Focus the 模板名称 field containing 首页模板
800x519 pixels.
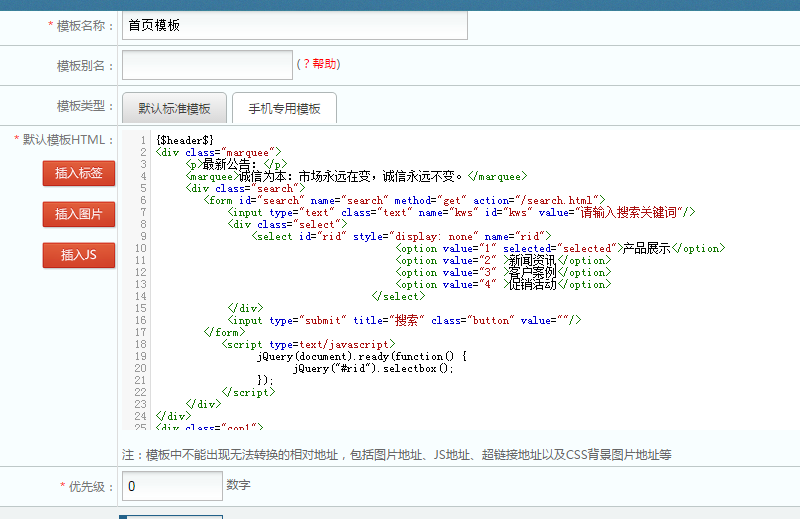point(294,25)
